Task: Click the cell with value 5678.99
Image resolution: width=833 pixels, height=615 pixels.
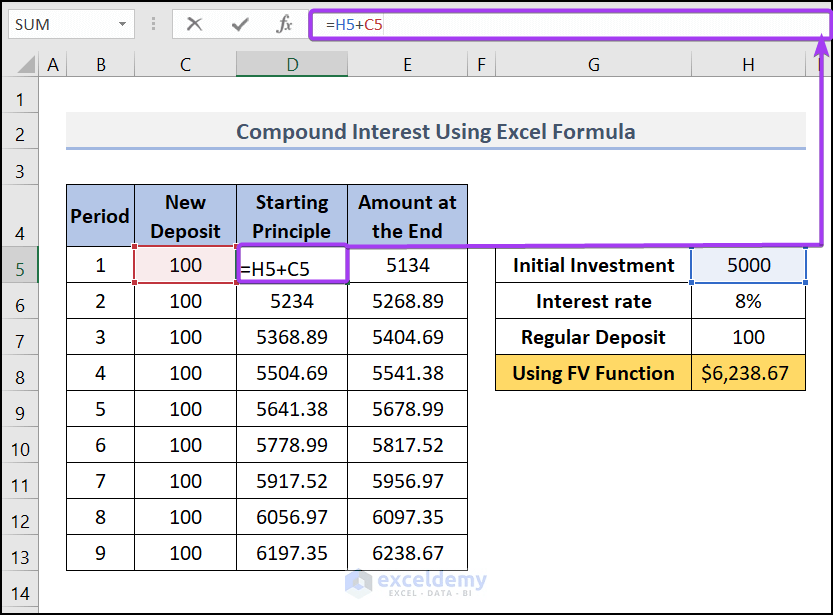Action: (x=407, y=409)
